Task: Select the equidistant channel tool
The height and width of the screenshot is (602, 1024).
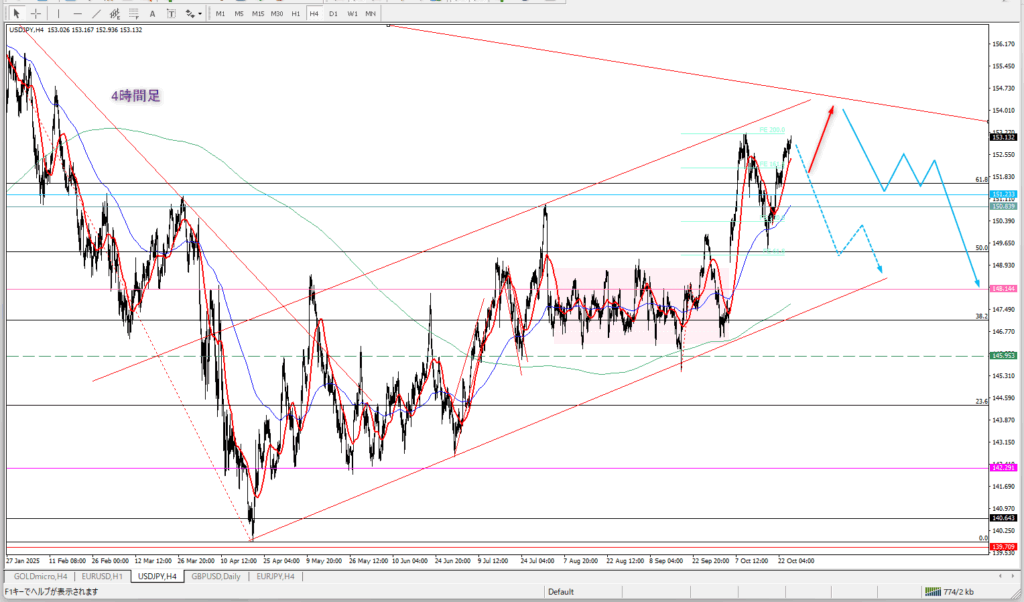Action: coord(117,13)
